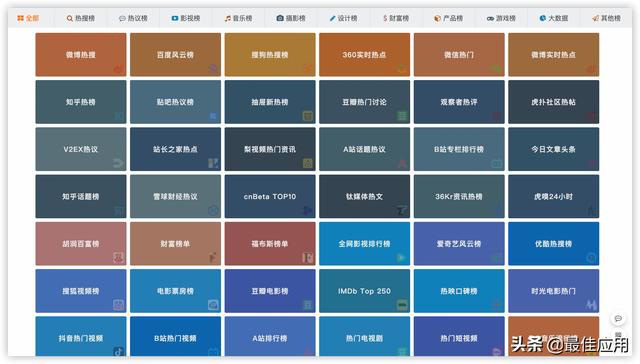Click the T icon on 钛媒体热文 card
Image resolution: width=640 pixels, height=364 pixels.
[x=402, y=211]
